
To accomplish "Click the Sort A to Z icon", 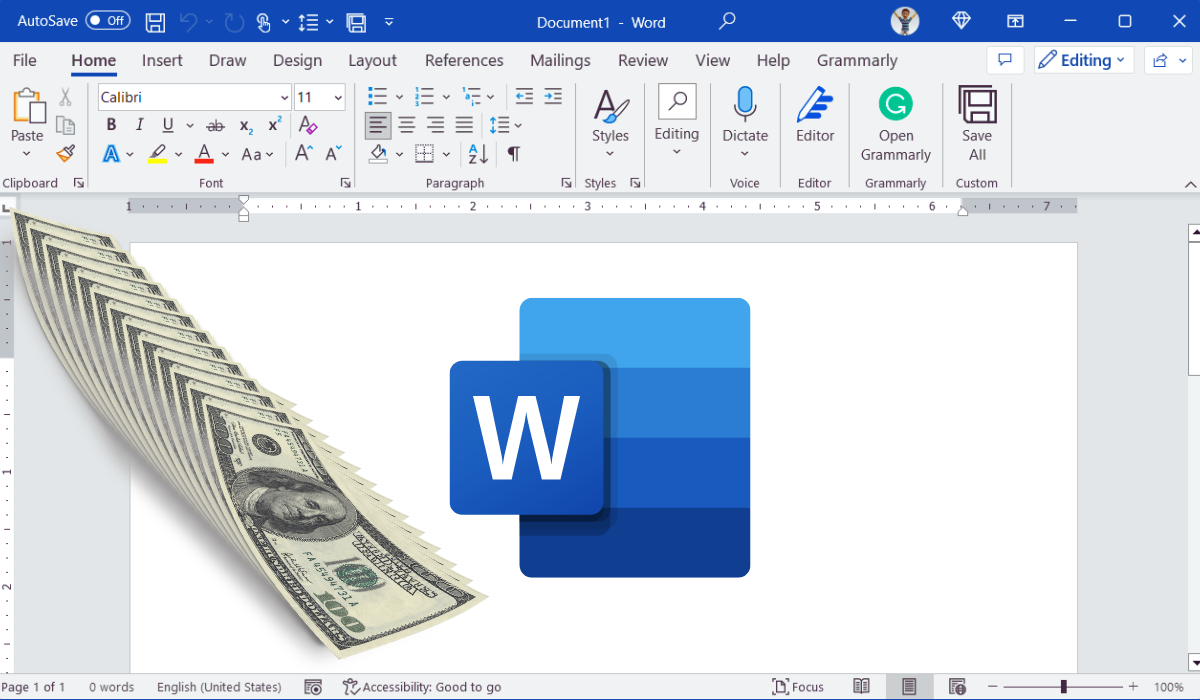I will 478,154.
